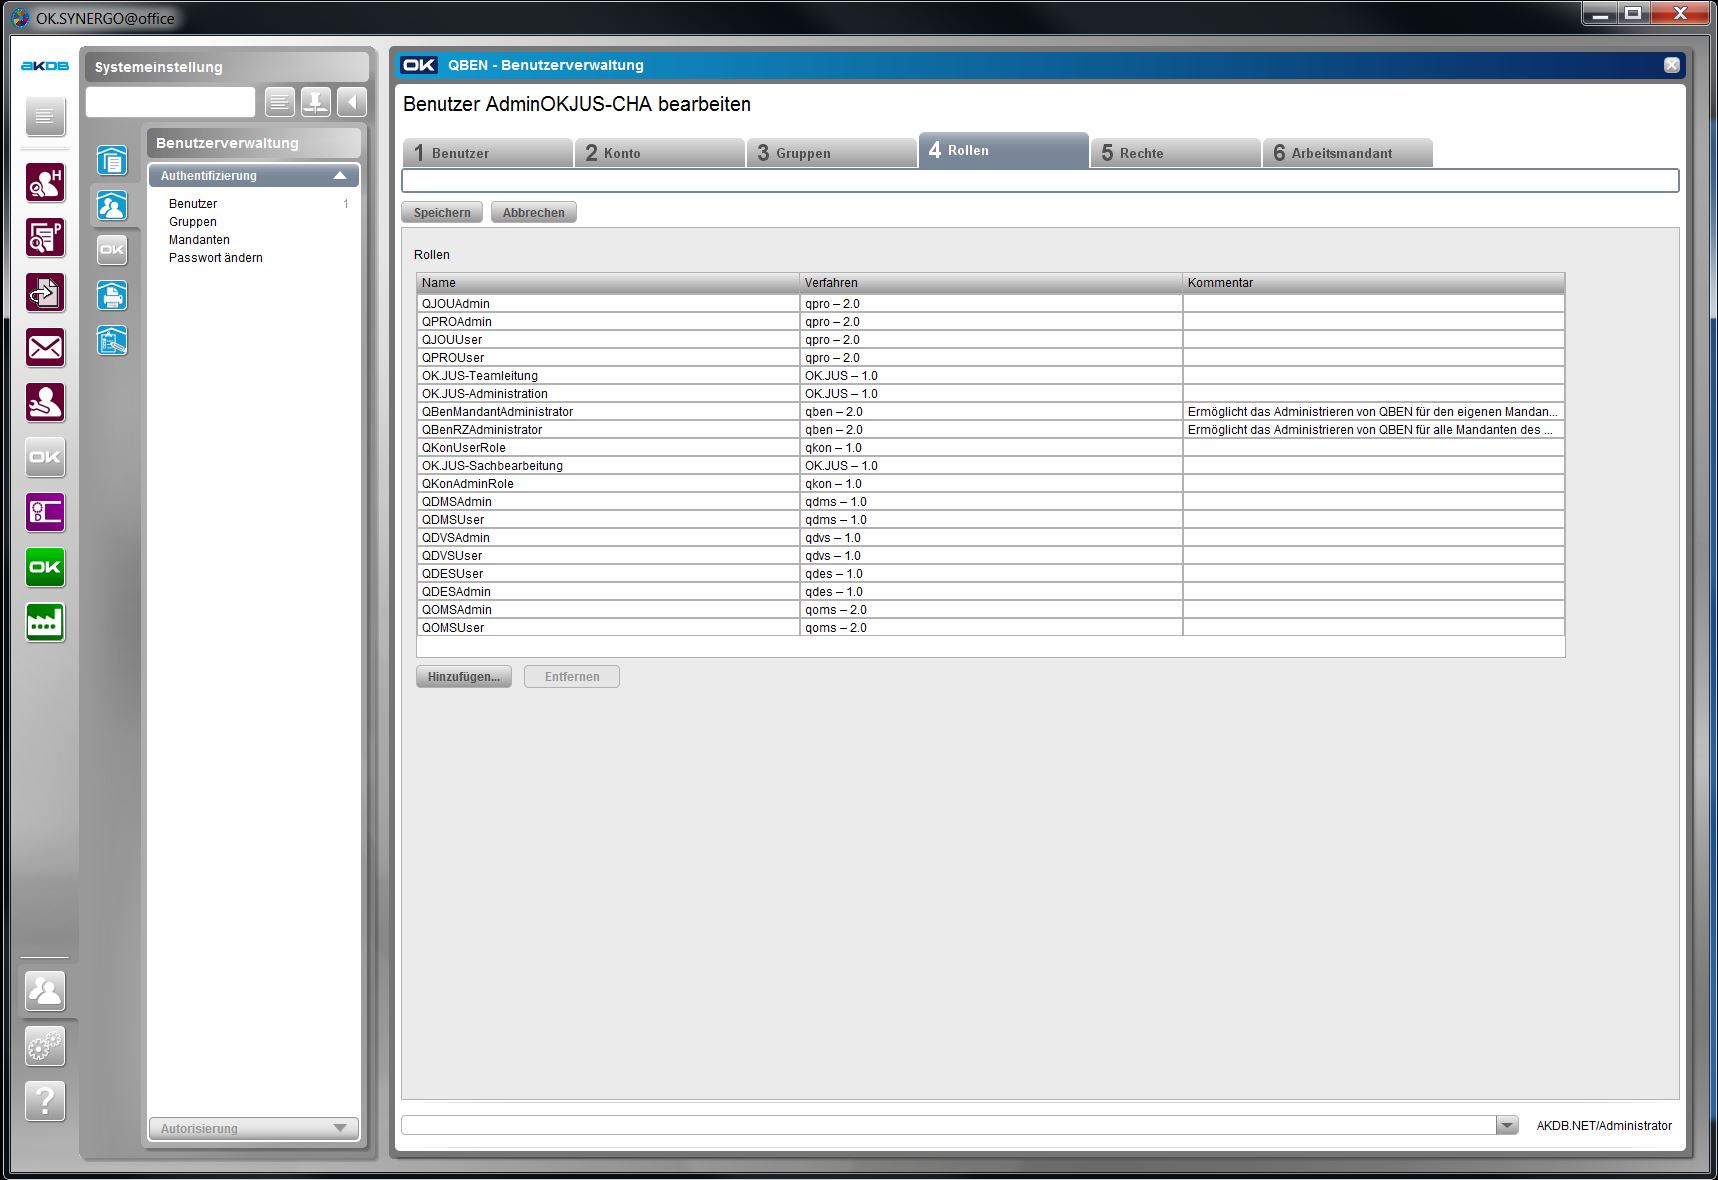The width and height of the screenshot is (1718, 1180).
Task: Click the person with wrench icon
Action: tap(45, 403)
